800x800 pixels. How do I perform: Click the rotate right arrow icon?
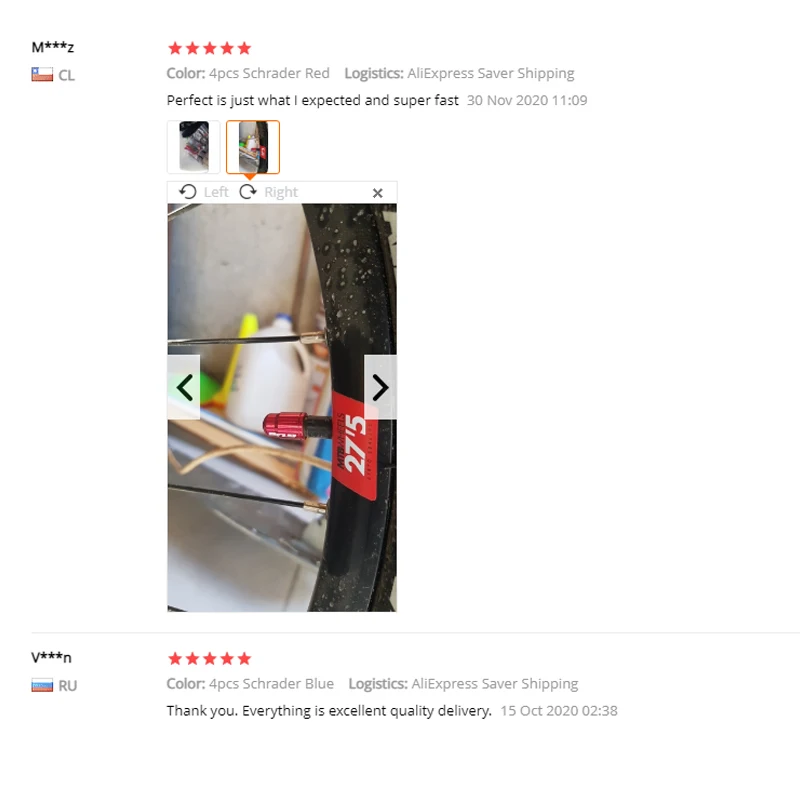248,192
